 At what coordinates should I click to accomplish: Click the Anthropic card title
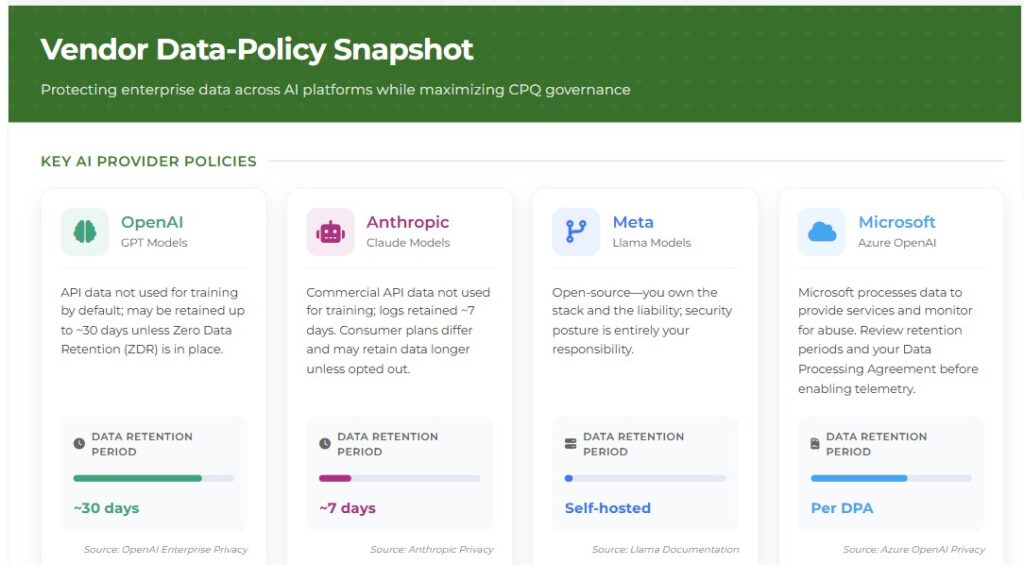click(x=407, y=222)
